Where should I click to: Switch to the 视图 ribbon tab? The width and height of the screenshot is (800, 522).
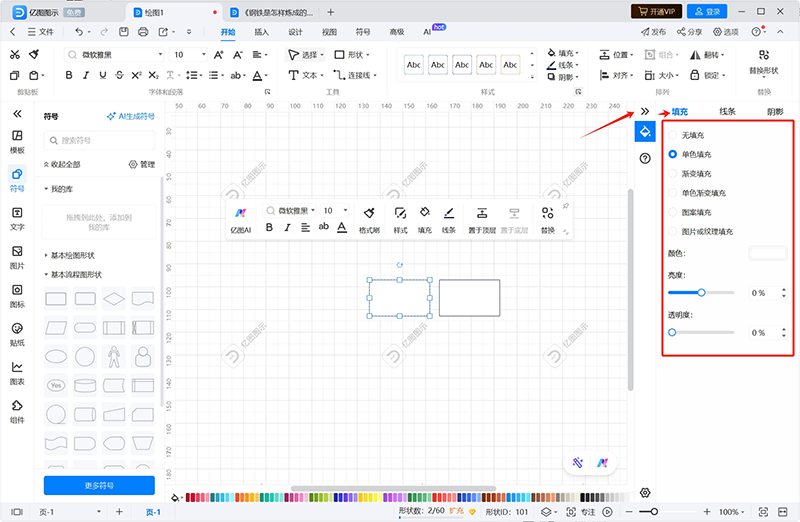pyautogui.click(x=329, y=32)
